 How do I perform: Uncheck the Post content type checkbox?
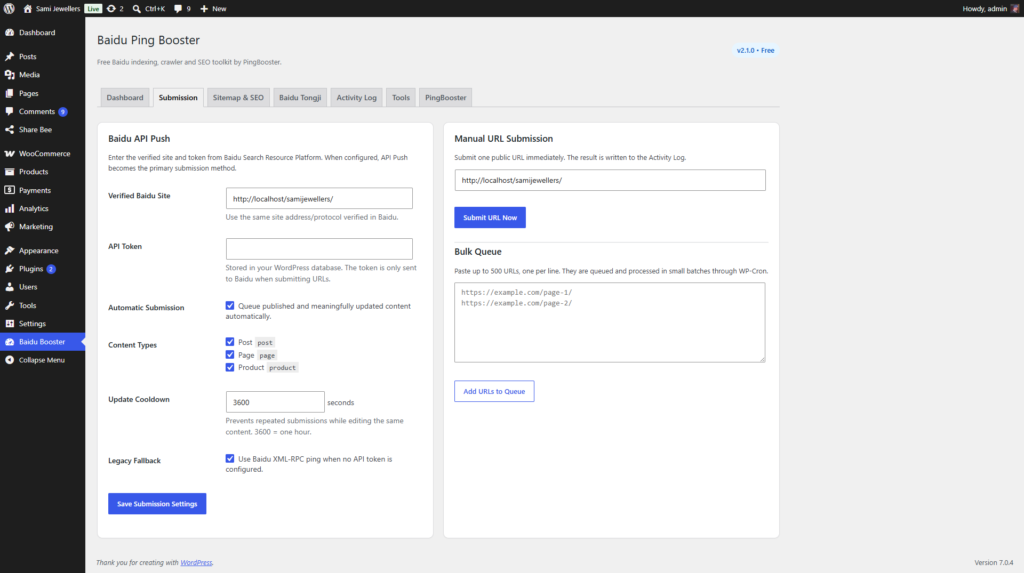[x=230, y=342]
